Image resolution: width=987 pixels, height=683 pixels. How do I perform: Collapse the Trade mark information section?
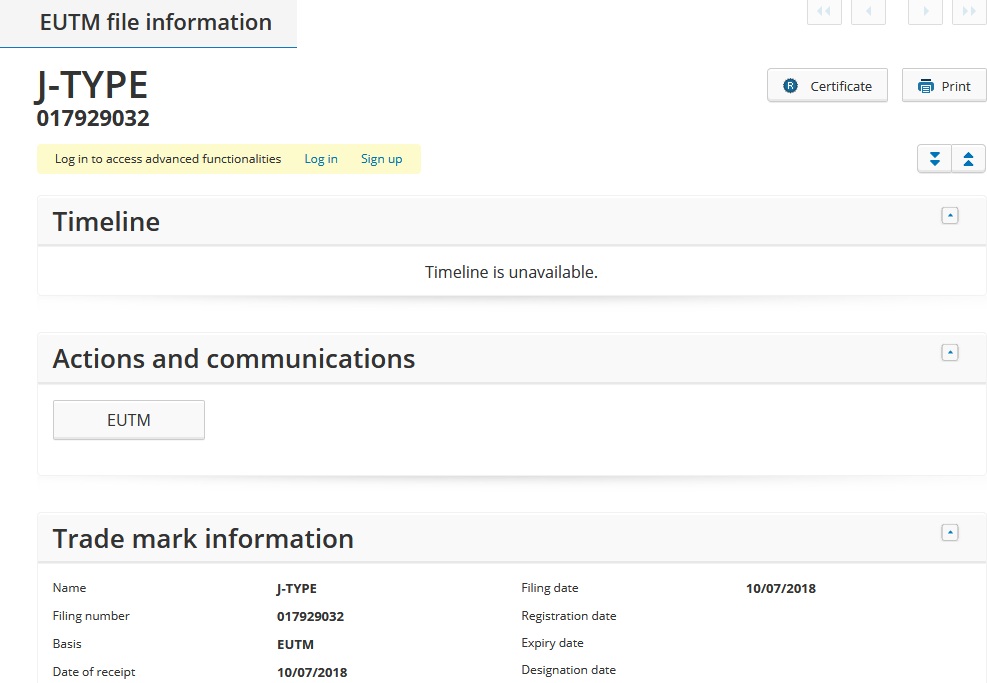[950, 533]
